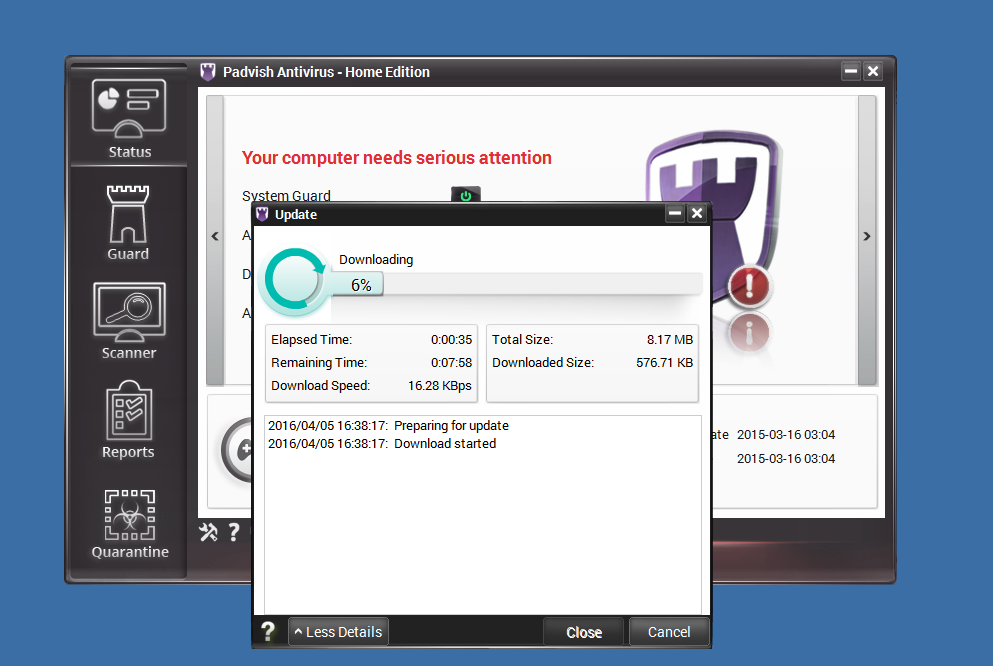Image resolution: width=993 pixels, height=666 pixels.
Task: Click the teal circular progress spinner
Action: 294,279
